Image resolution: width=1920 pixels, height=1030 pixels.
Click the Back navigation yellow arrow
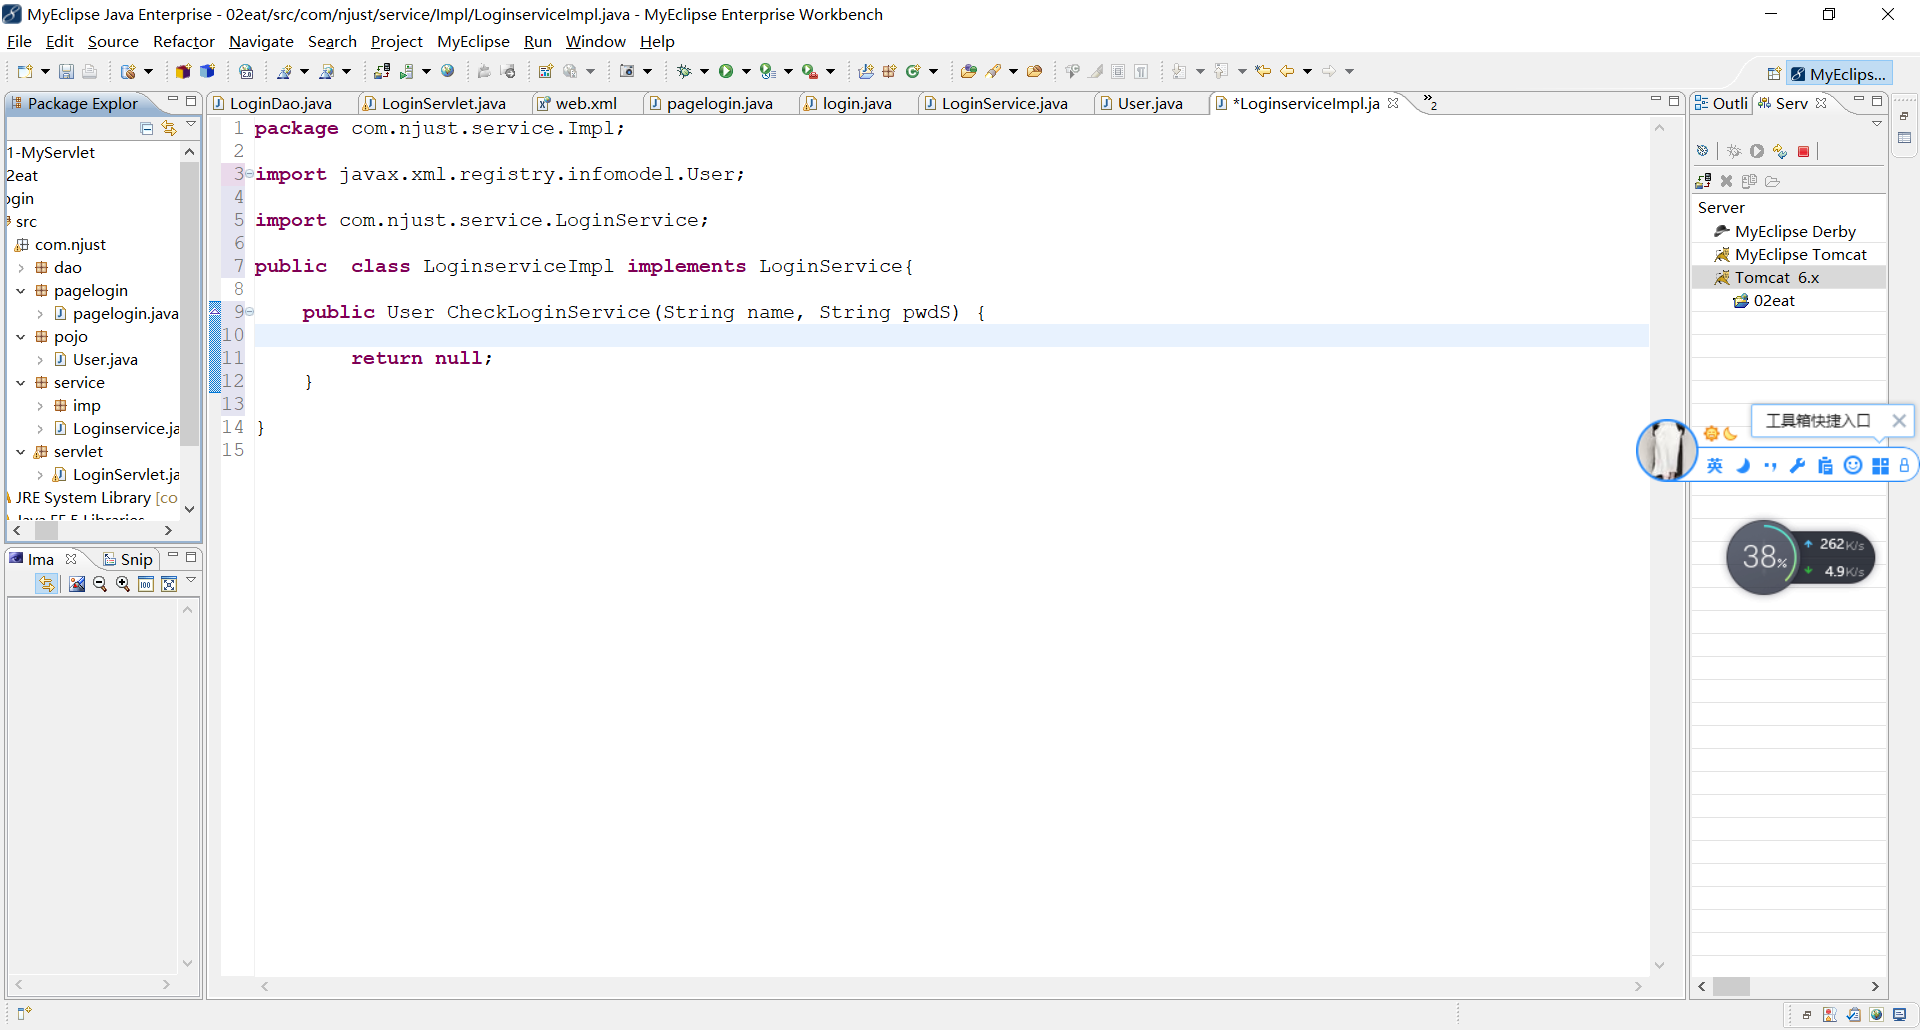[x=1287, y=71]
